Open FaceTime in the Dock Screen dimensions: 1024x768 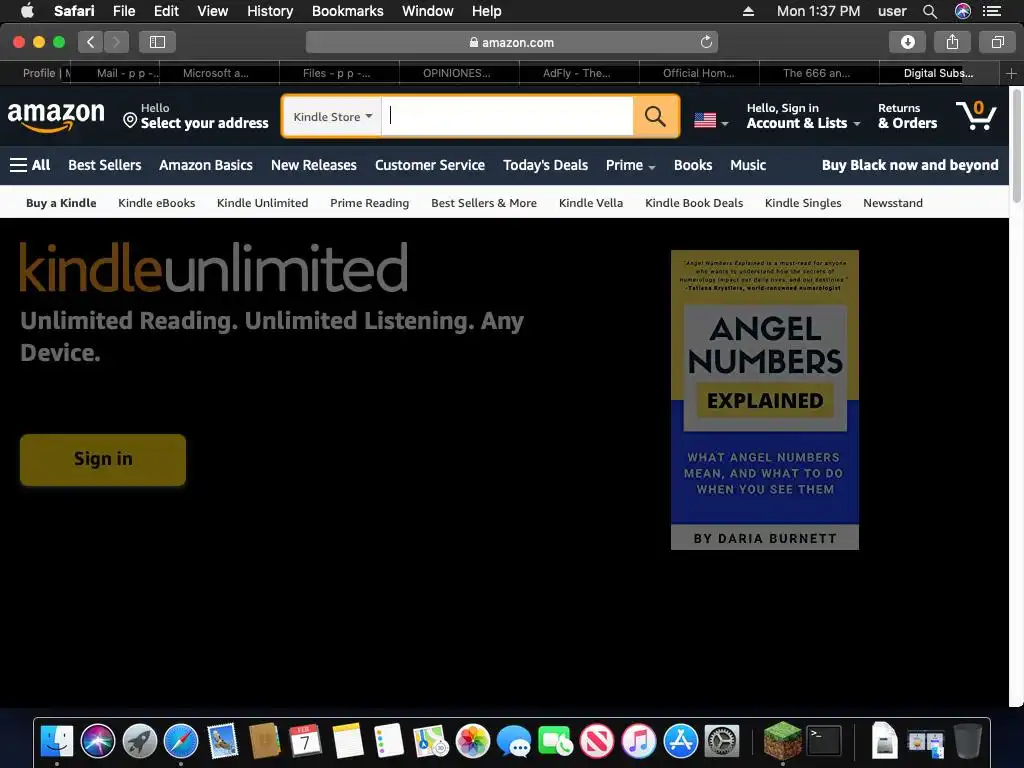[x=556, y=741]
